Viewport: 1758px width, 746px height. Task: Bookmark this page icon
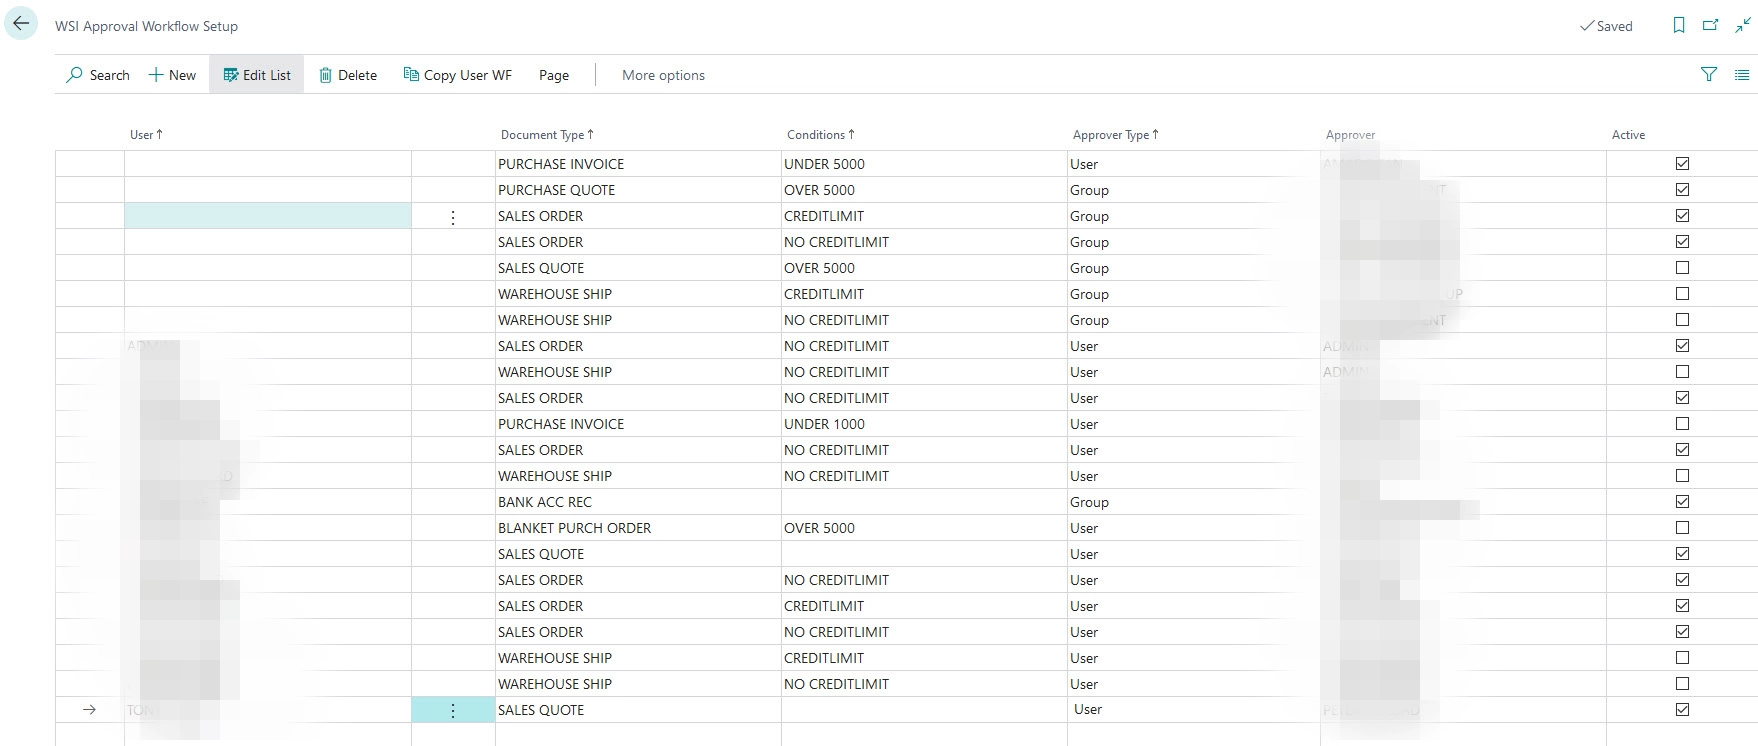(1679, 26)
